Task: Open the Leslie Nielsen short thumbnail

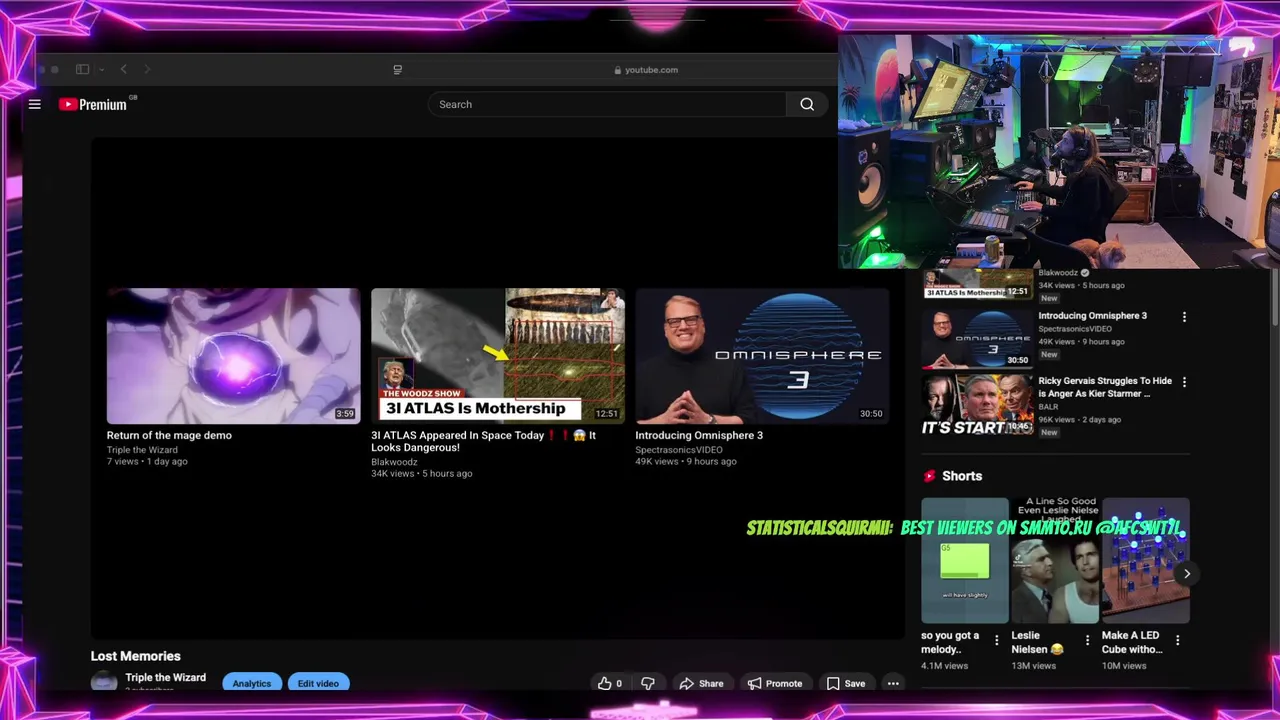Action: pyautogui.click(x=1055, y=560)
